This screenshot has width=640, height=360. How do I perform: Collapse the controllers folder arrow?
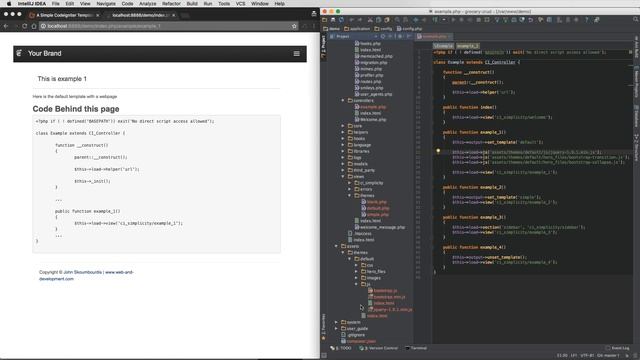click(x=343, y=100)
